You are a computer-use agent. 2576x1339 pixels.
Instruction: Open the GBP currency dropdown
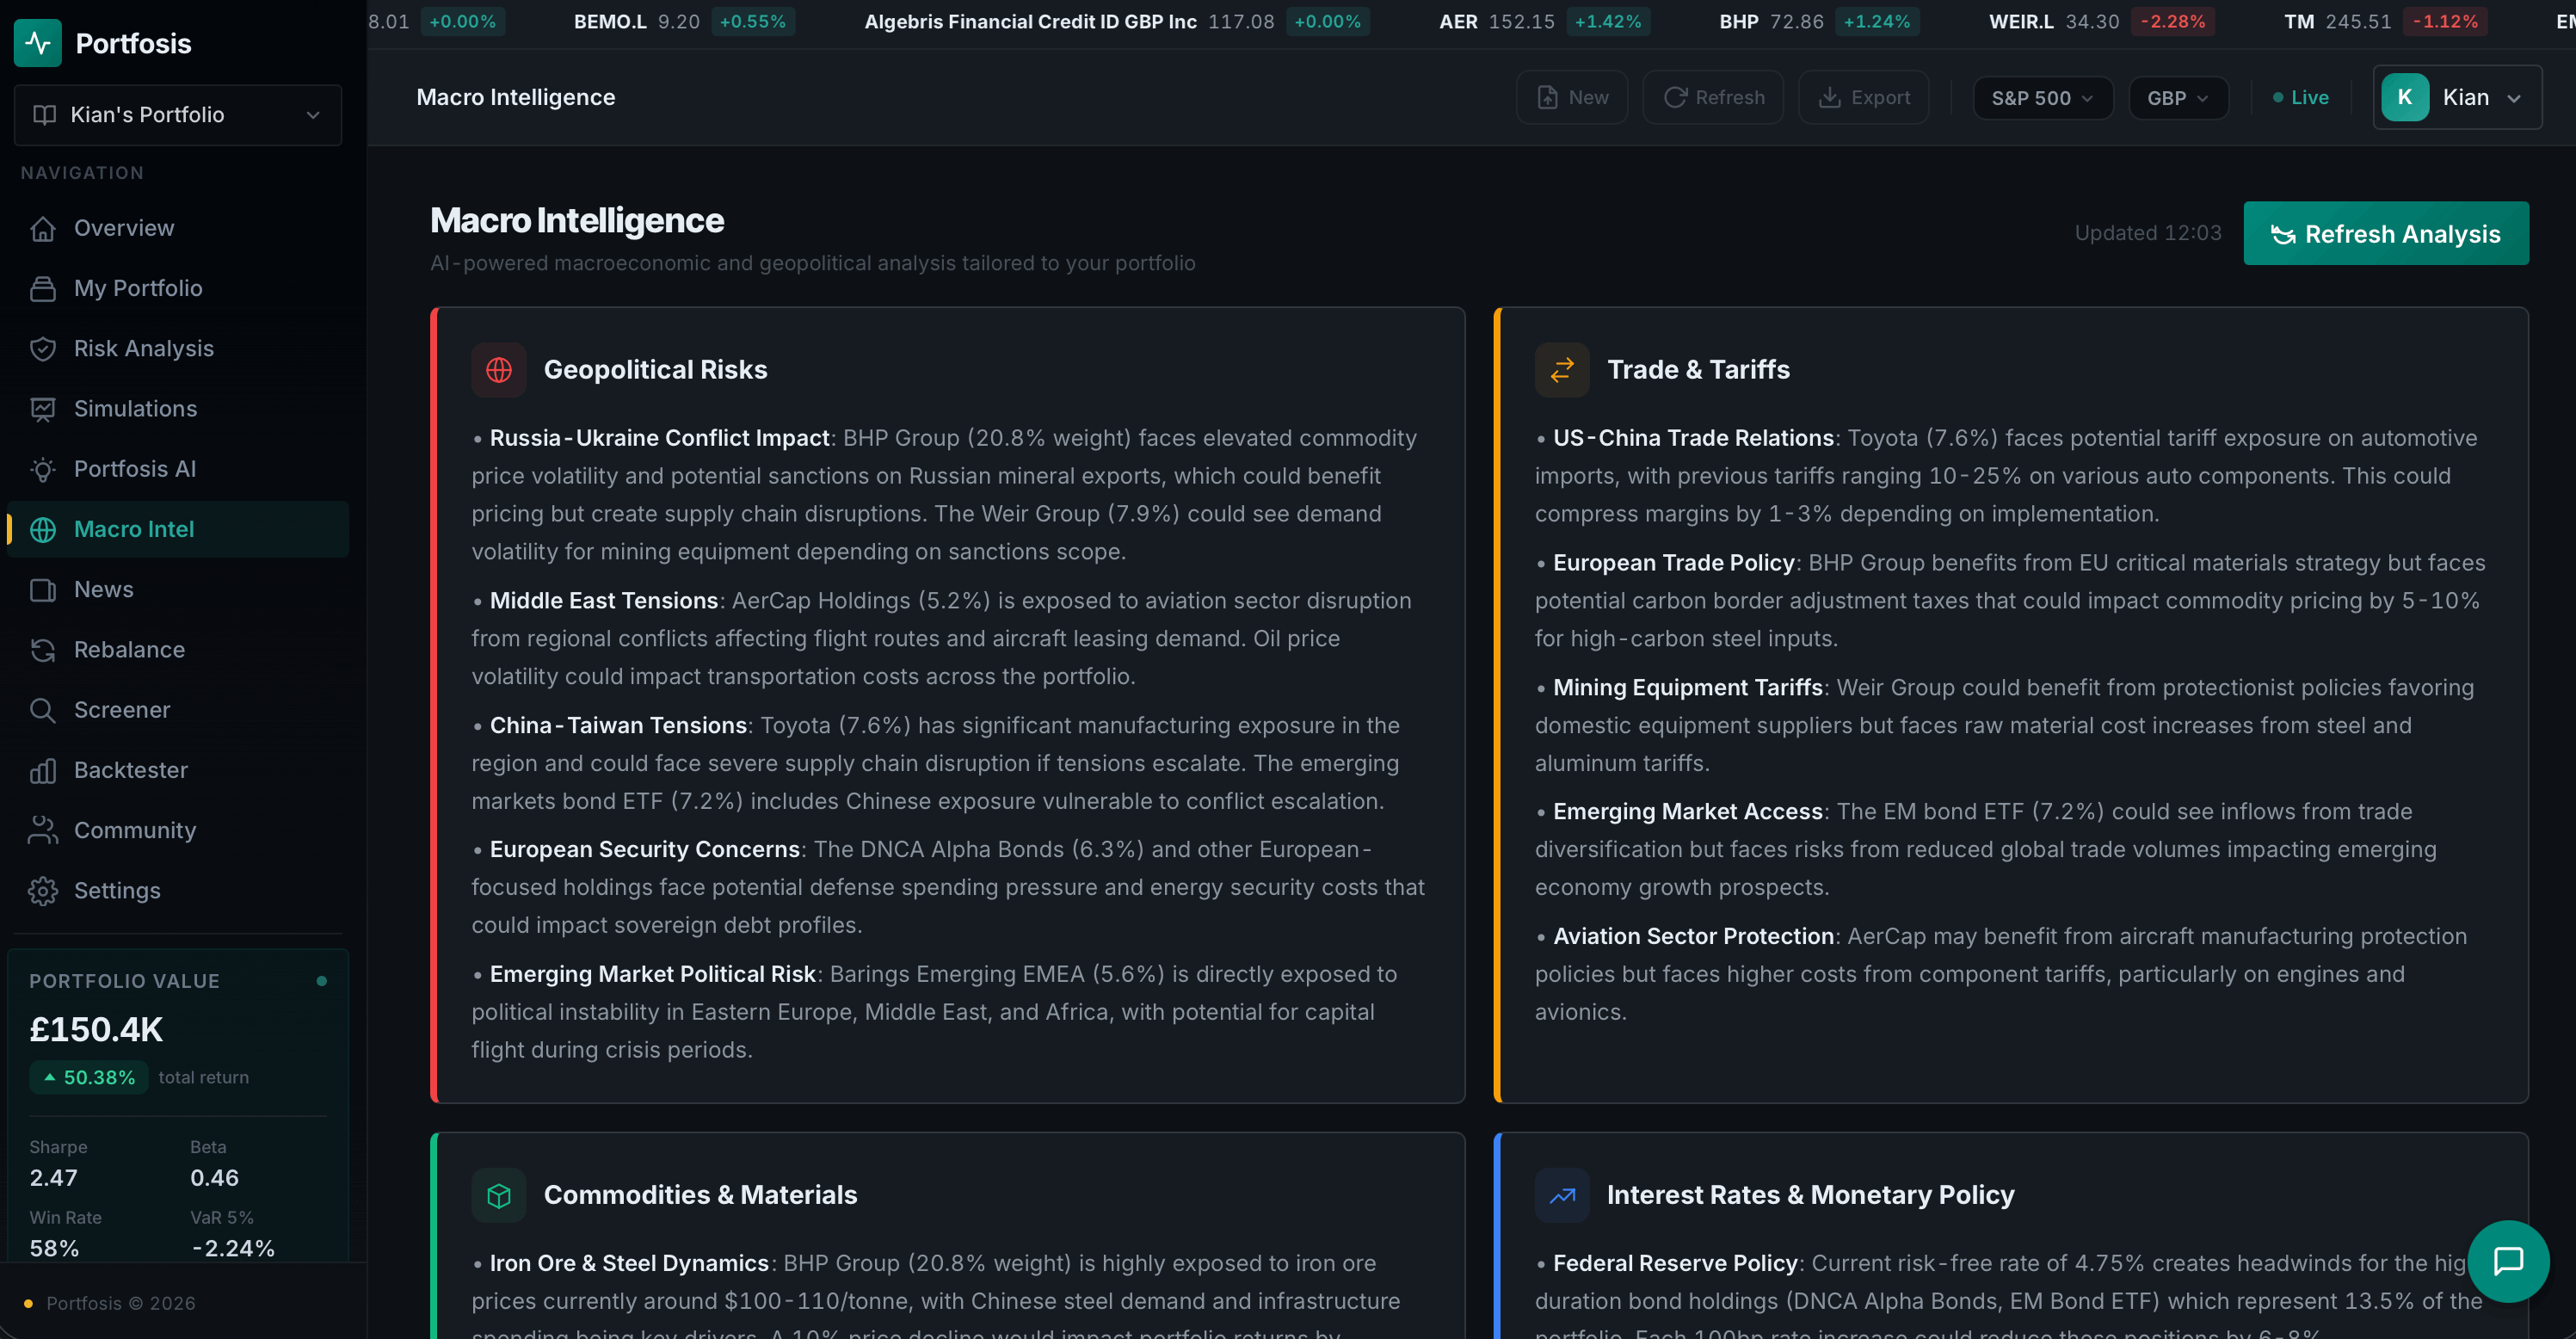point(2177,98)
